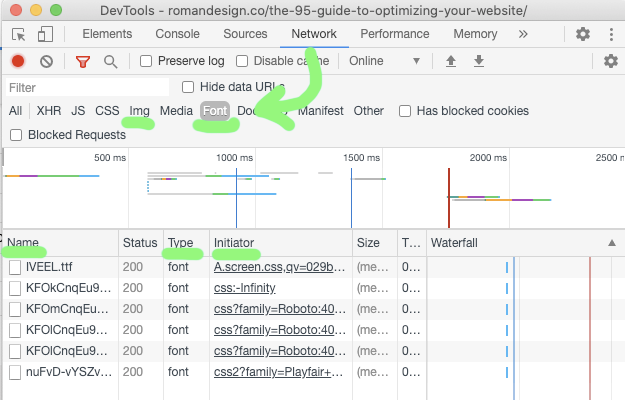
Task: Toggle the device toolbar icon
Action: [x=45, y=34]
